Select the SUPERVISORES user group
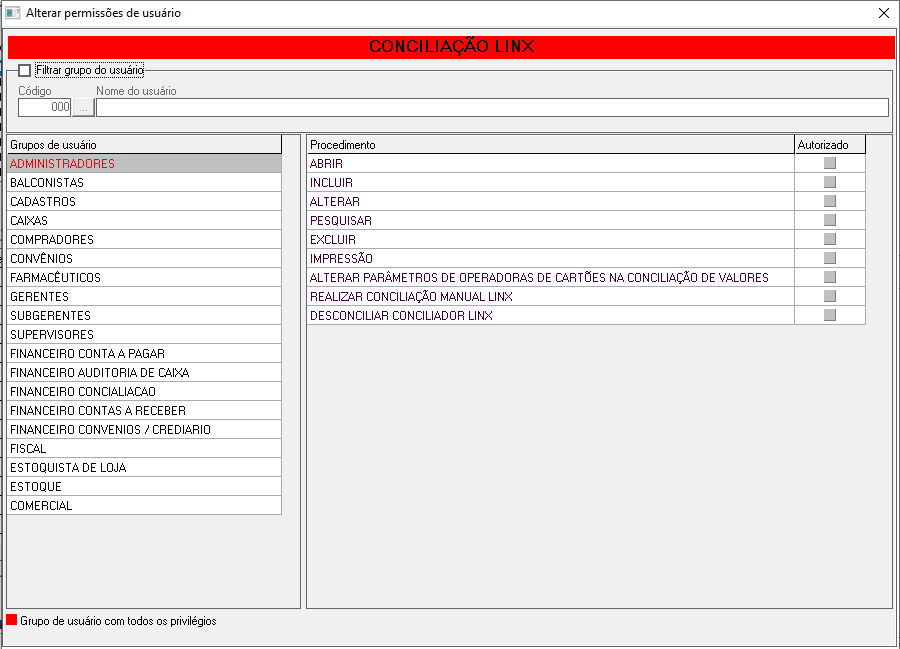Viewport: 900px width, 649px height. click(x=144, y=334)
